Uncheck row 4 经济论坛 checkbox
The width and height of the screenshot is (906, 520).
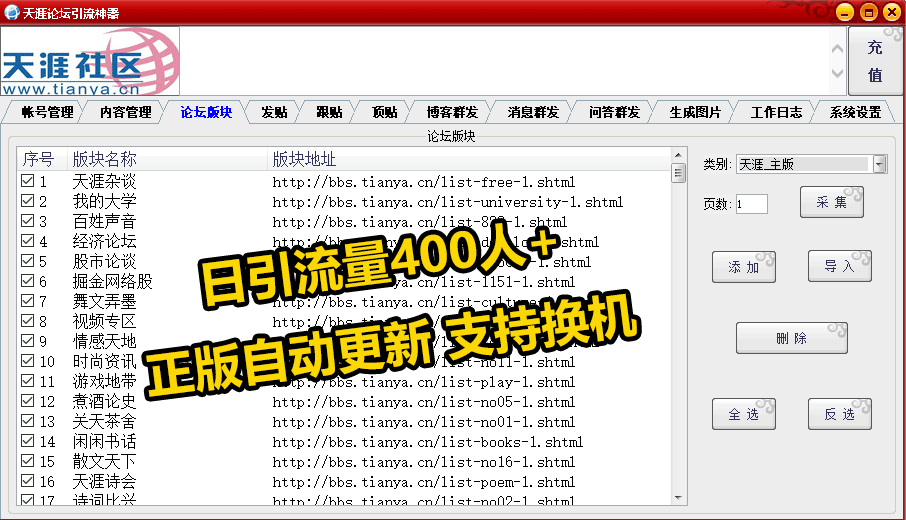(x=27, y=240)
